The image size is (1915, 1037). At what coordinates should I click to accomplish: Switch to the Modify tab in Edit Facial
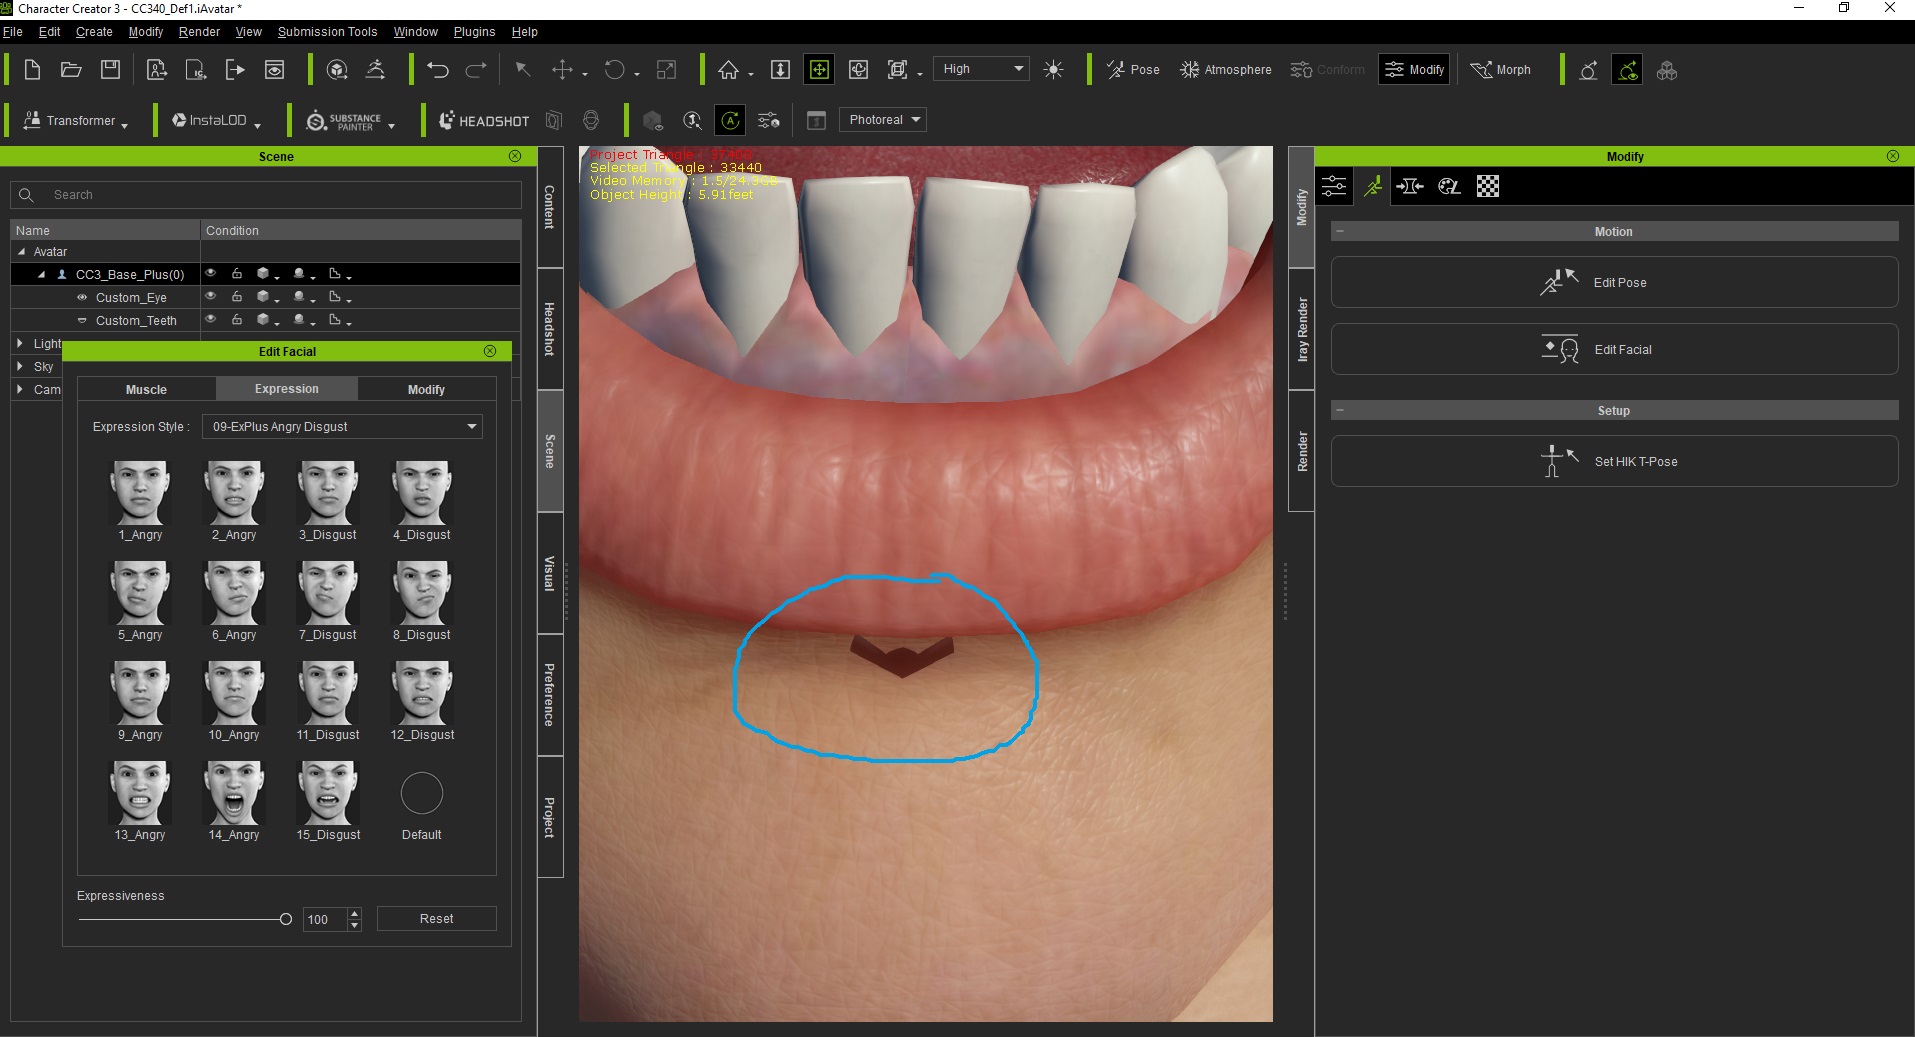pyautogui.click(x=426, y=389)
